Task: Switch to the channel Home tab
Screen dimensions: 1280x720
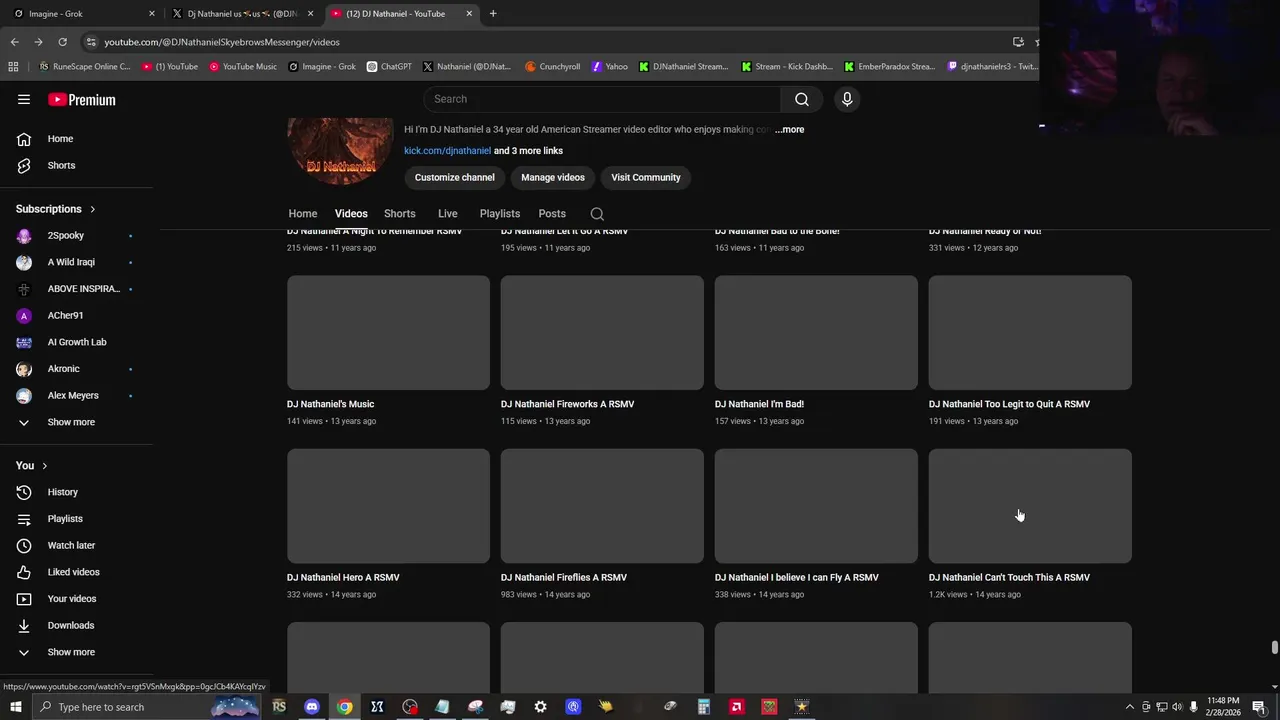Action: (303, 214)
